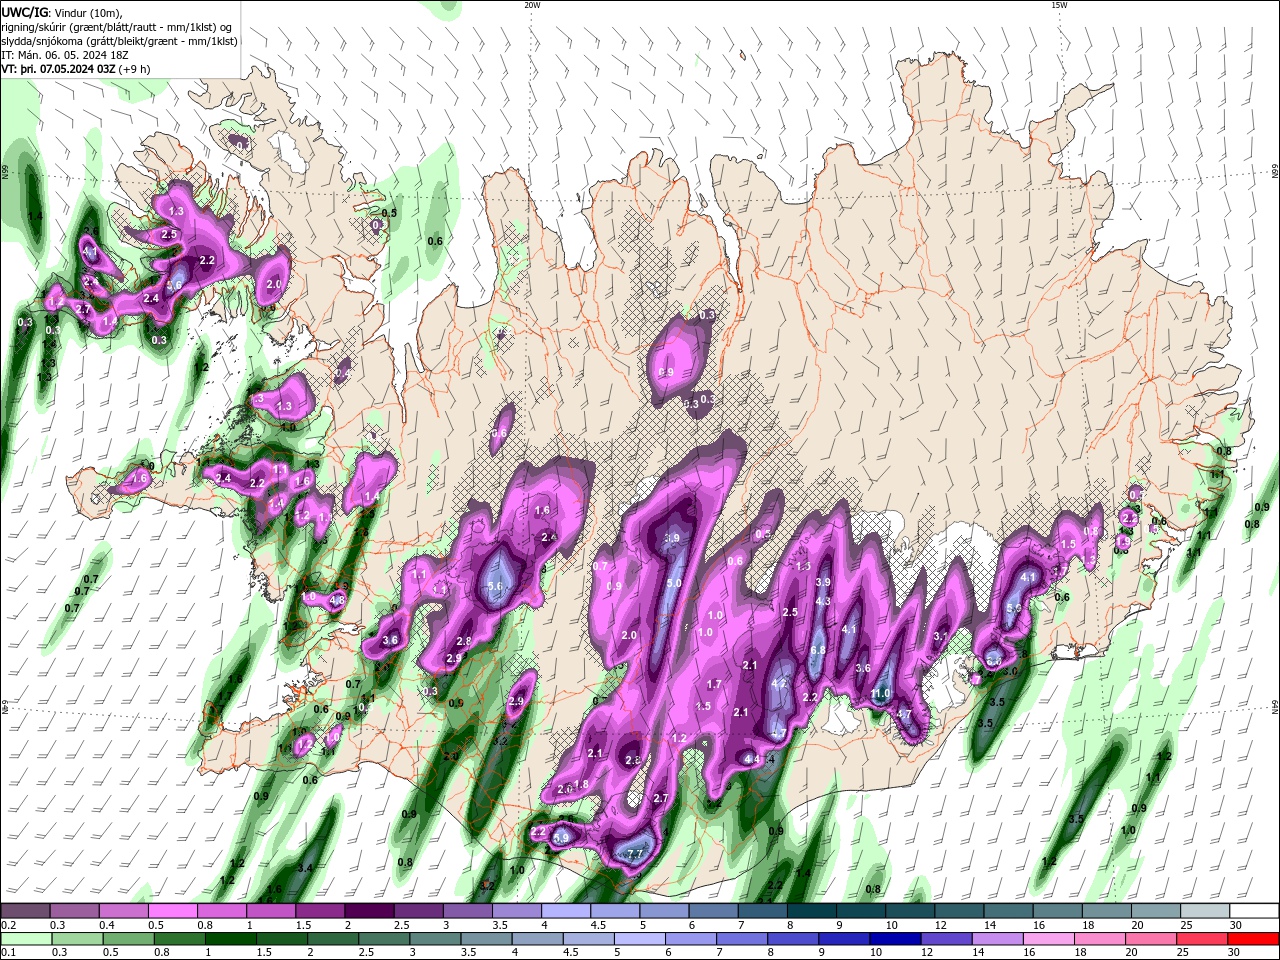1280x960 pixels.
Task: Click the '0.8' label in the bottom legend row
Action: [161, 953]
